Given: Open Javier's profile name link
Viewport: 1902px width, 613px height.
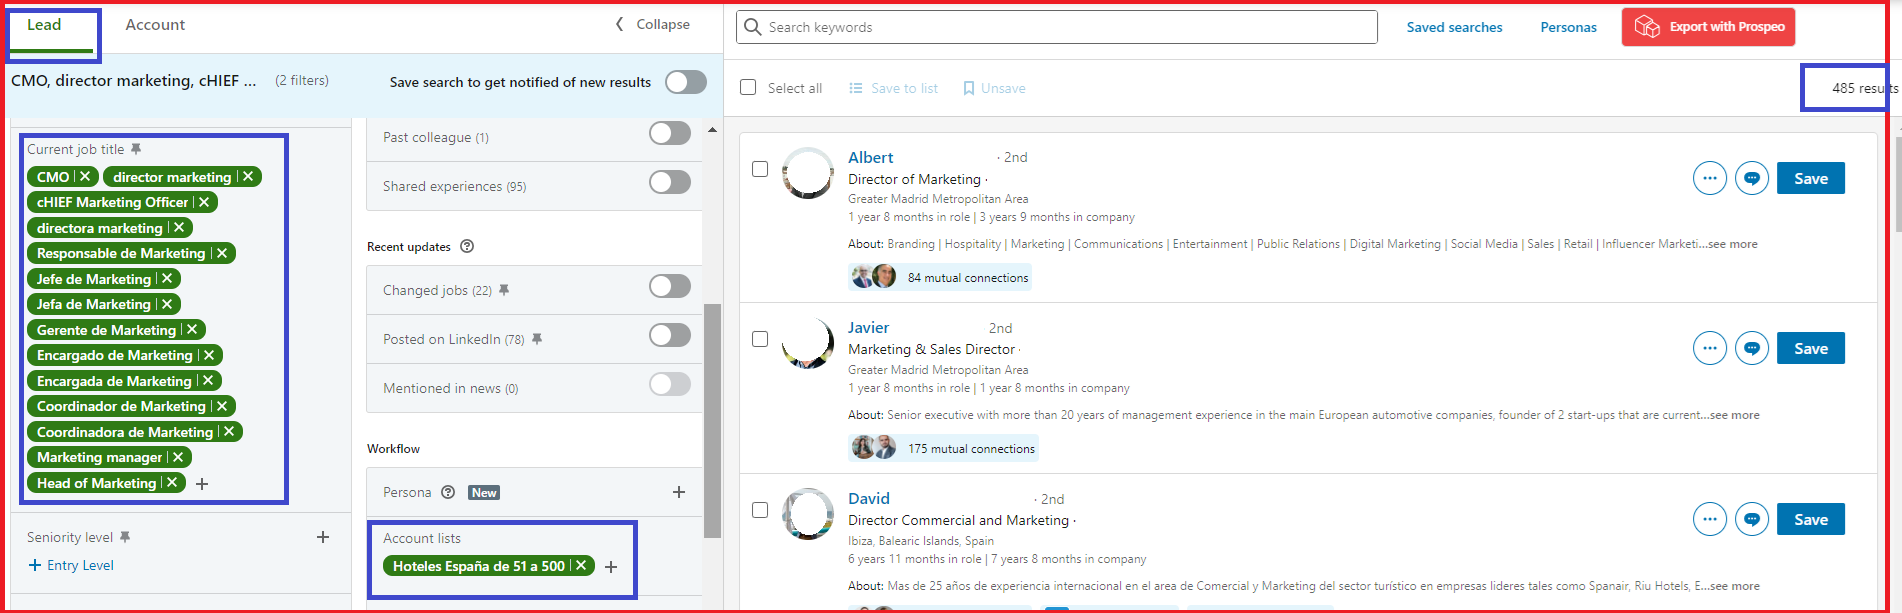Looking at the screenshot, I should pyautogui.click(x=868, y=328).
